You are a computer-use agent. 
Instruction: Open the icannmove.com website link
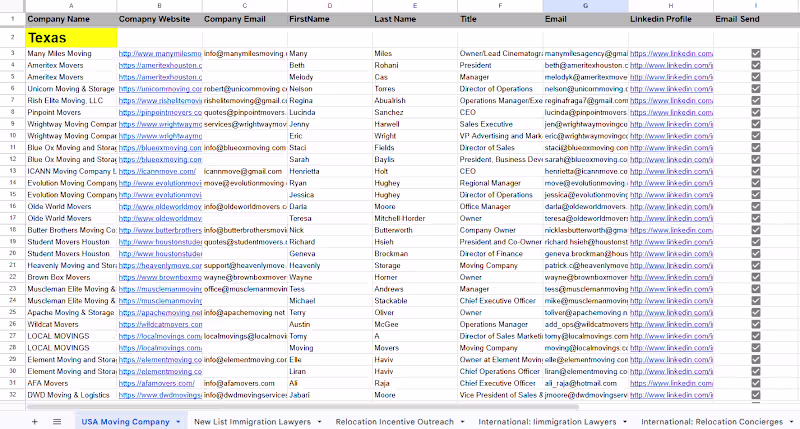157,171
